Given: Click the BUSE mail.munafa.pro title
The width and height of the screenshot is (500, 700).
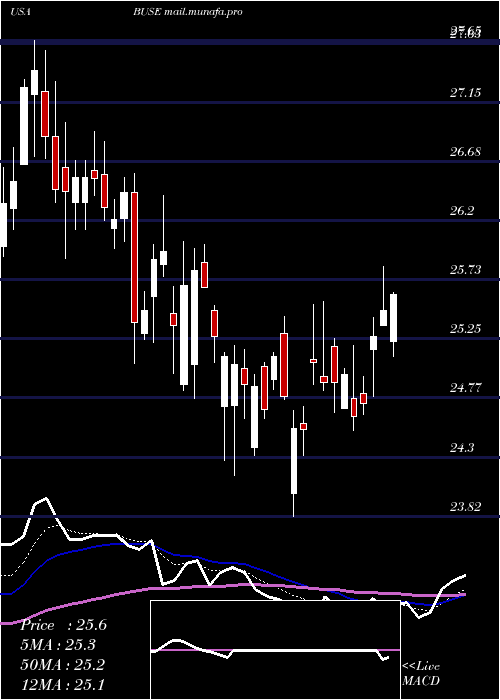Looking at the screenshot, I should click(188, 12).
